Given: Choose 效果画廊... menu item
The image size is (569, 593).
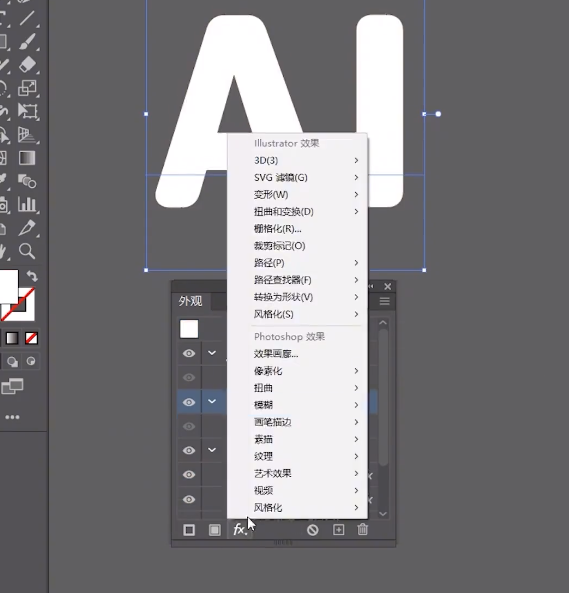Looking at the screenshot, I should tap(297, 354).
